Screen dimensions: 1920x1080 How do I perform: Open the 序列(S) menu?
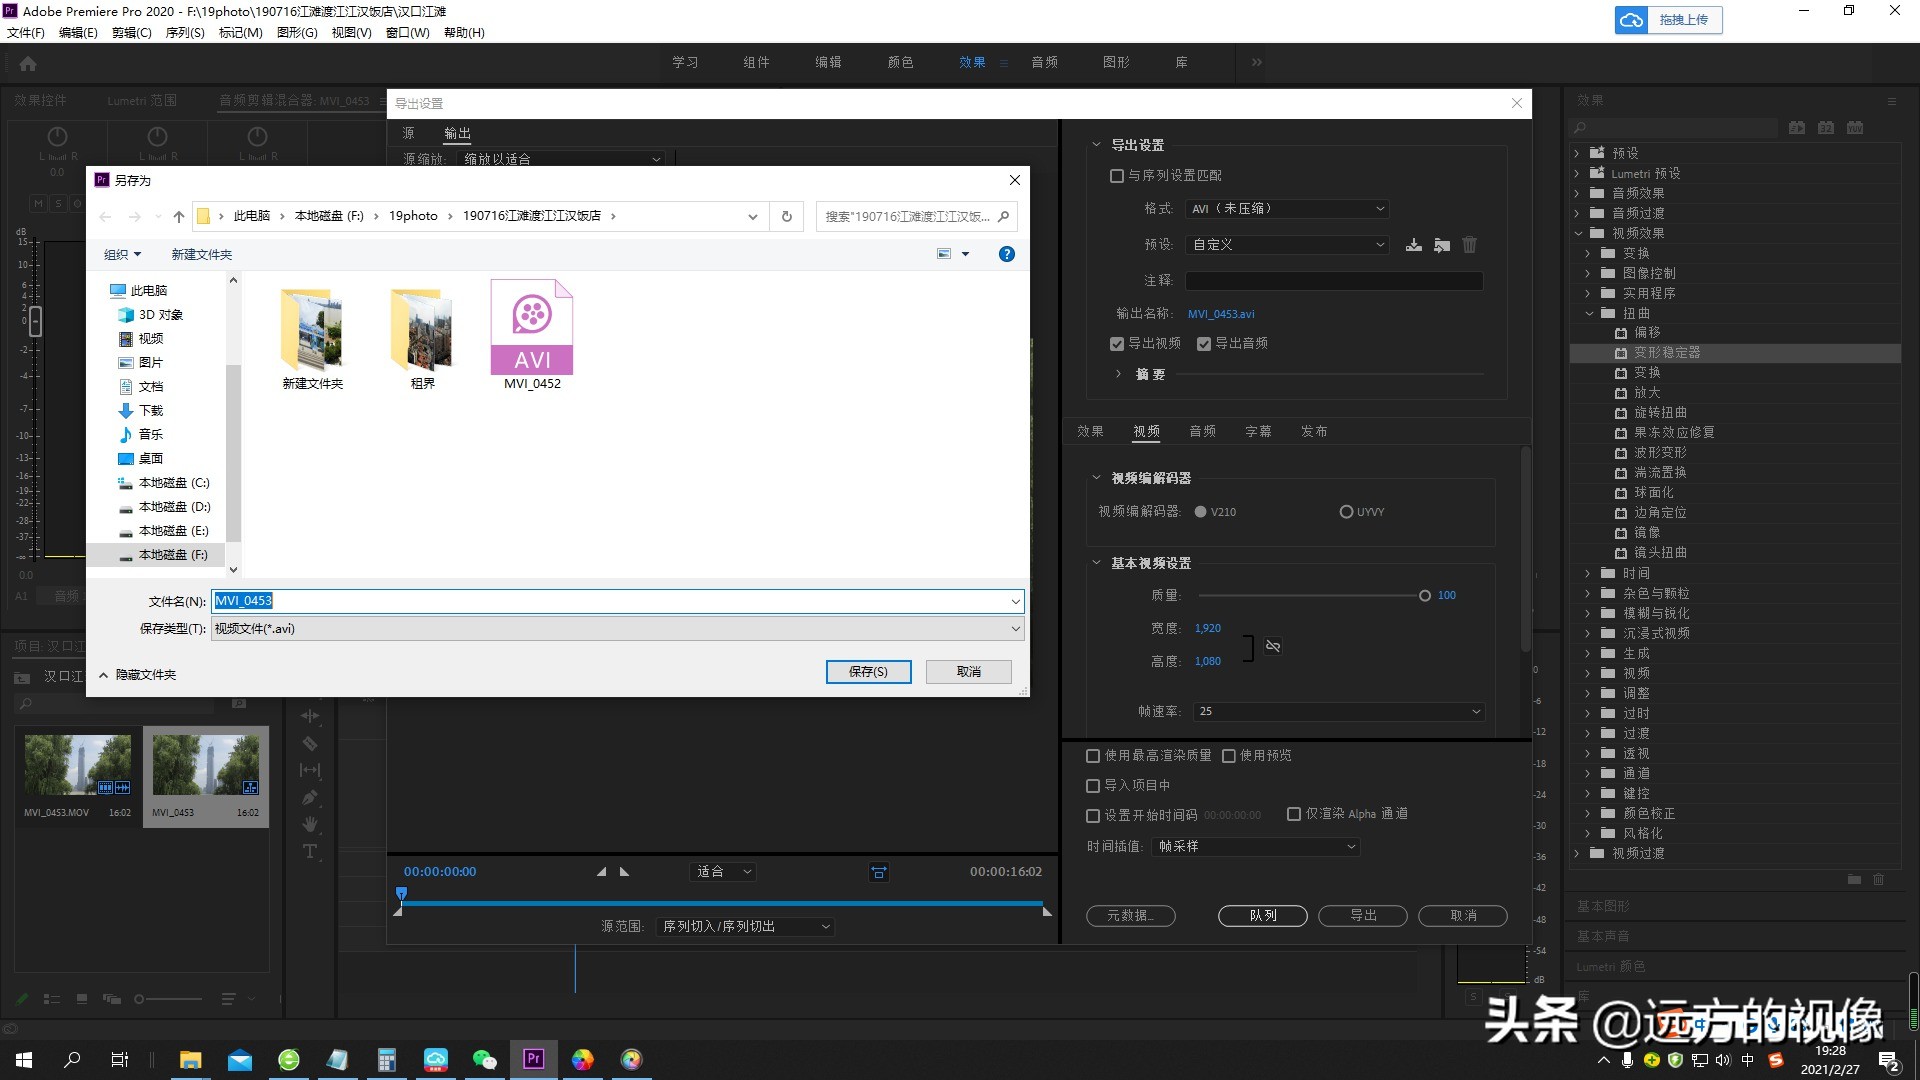coord(185,33)
